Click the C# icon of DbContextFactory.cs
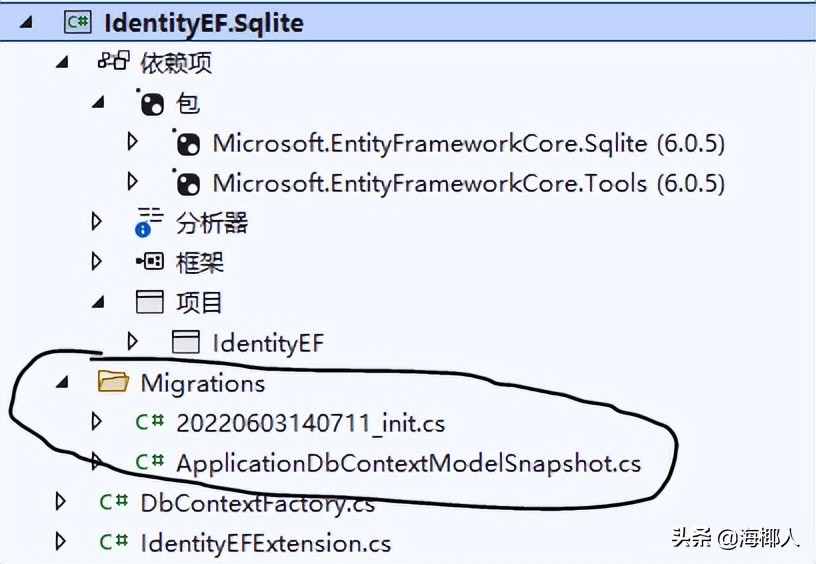816x564 pixels. coord(113,502)
